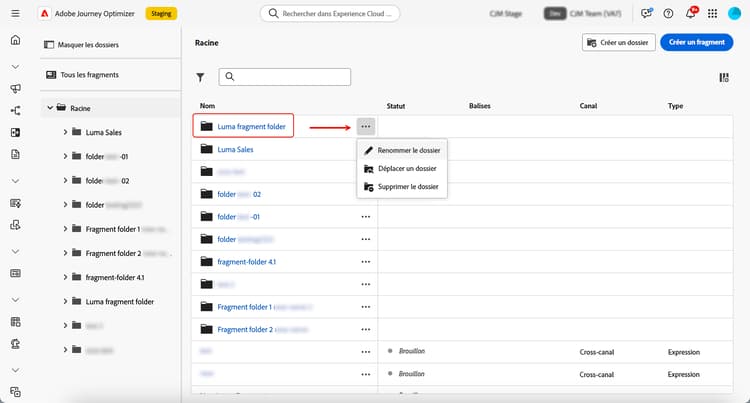
Task: Open Campaigns megaphone icon in sidebar
Action: click(x=15, y=88)
